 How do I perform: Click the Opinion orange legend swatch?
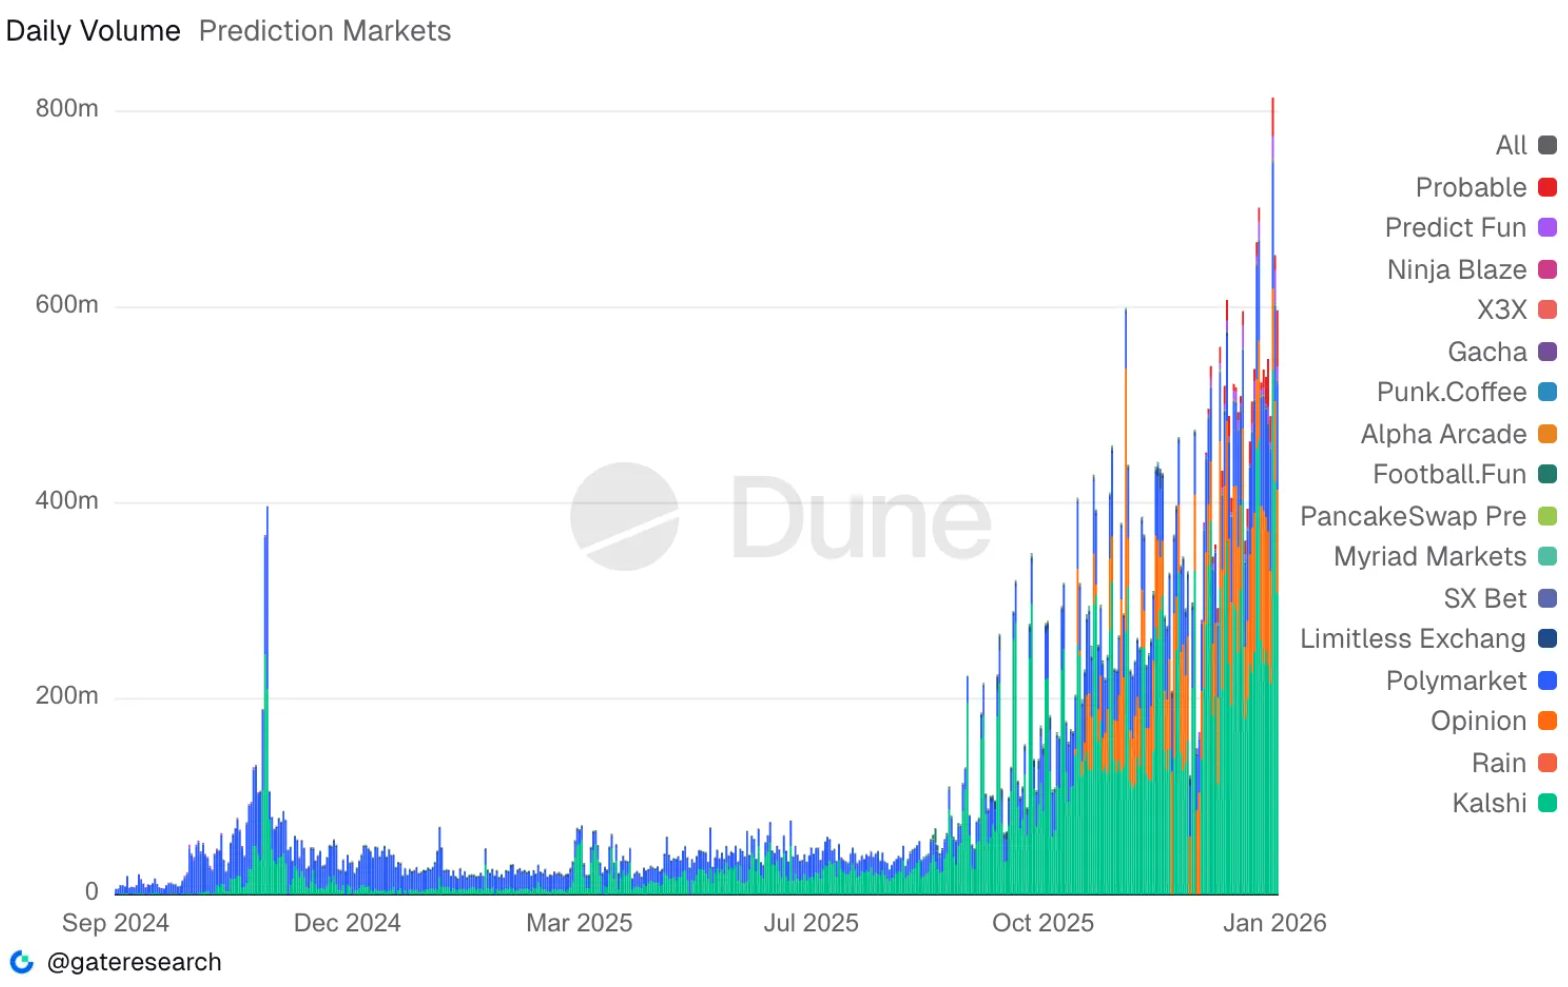click(1547, 721)
